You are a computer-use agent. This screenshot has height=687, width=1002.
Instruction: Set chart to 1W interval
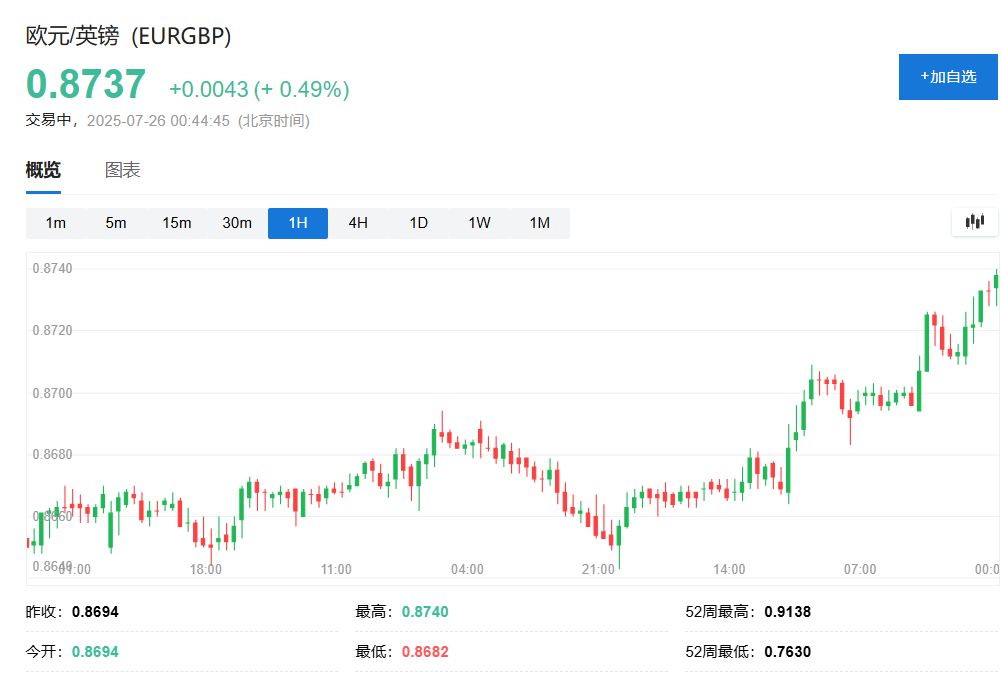point(479,223)
